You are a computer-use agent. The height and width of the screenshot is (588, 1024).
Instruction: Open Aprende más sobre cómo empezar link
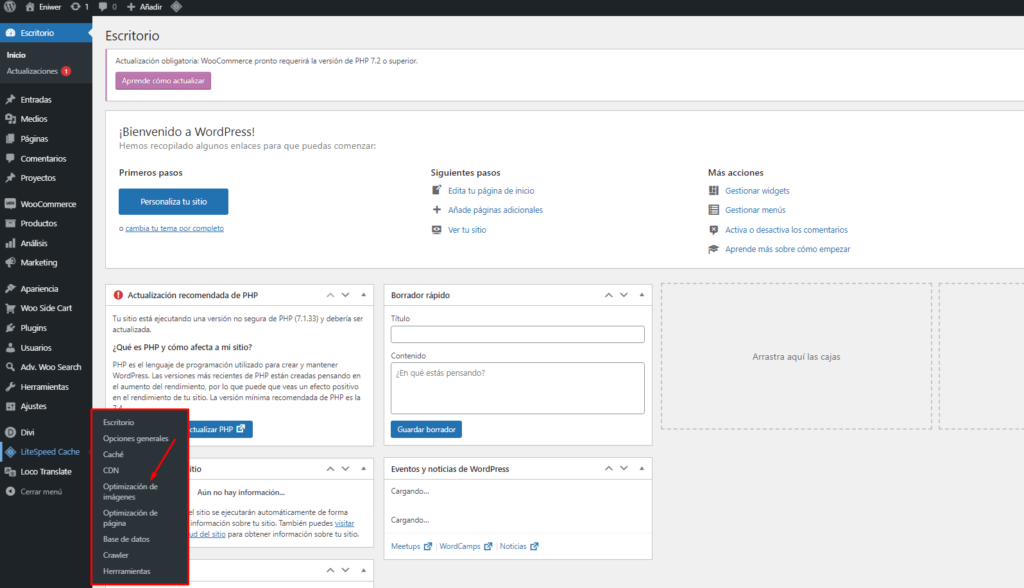coord(788,250)
